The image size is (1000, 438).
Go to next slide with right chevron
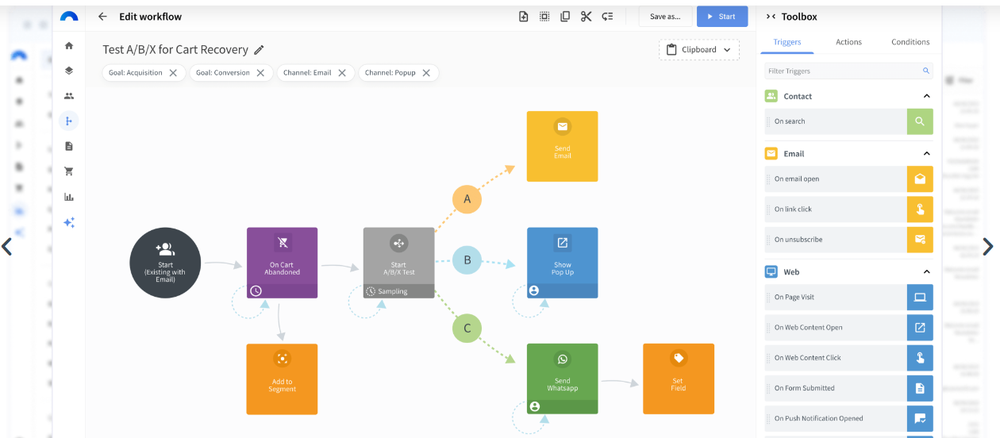tap(987, 246)
